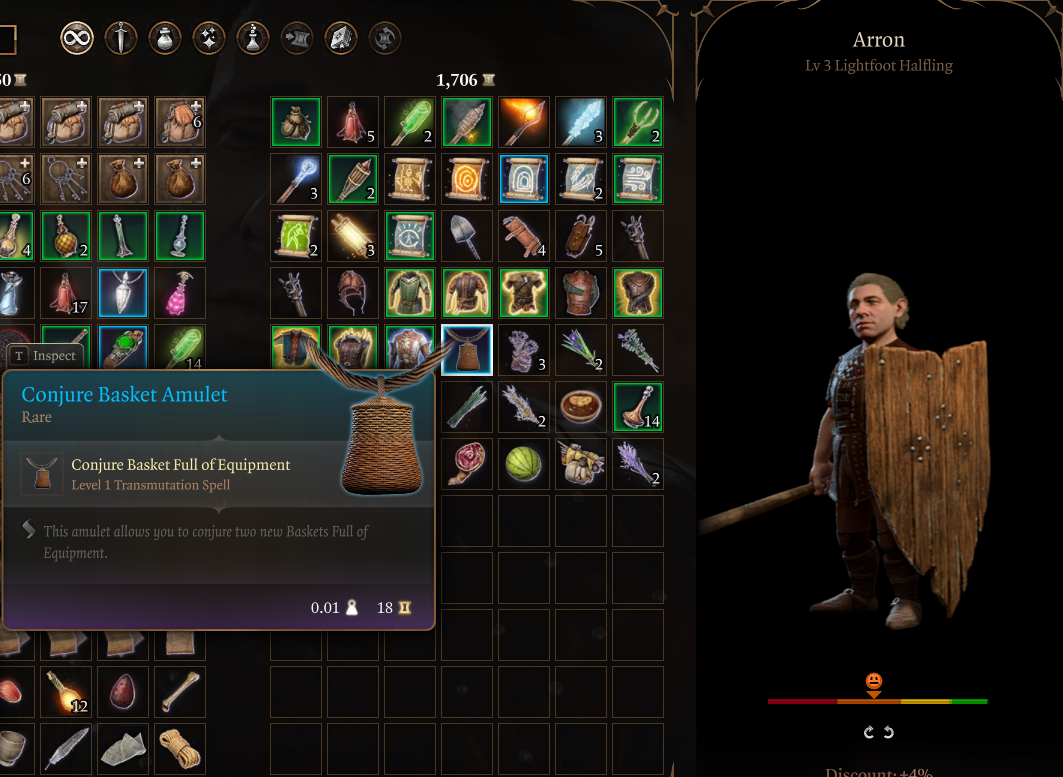Click the white feather item
The image size is (1063, 777).
(x=66, y=749)
